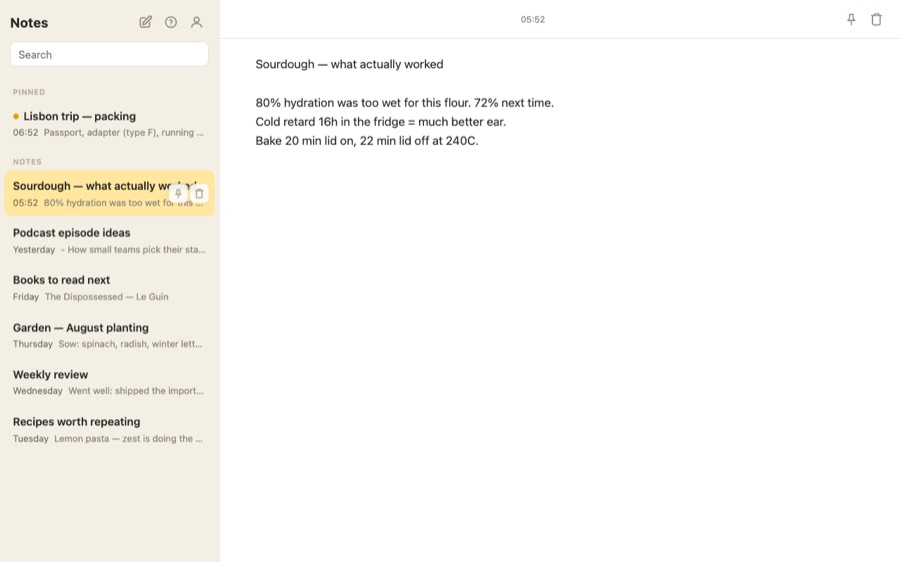The width and height of the screenshot is (900, 562).
Task: Pin the open note from top bar
Action: point(851,20)
